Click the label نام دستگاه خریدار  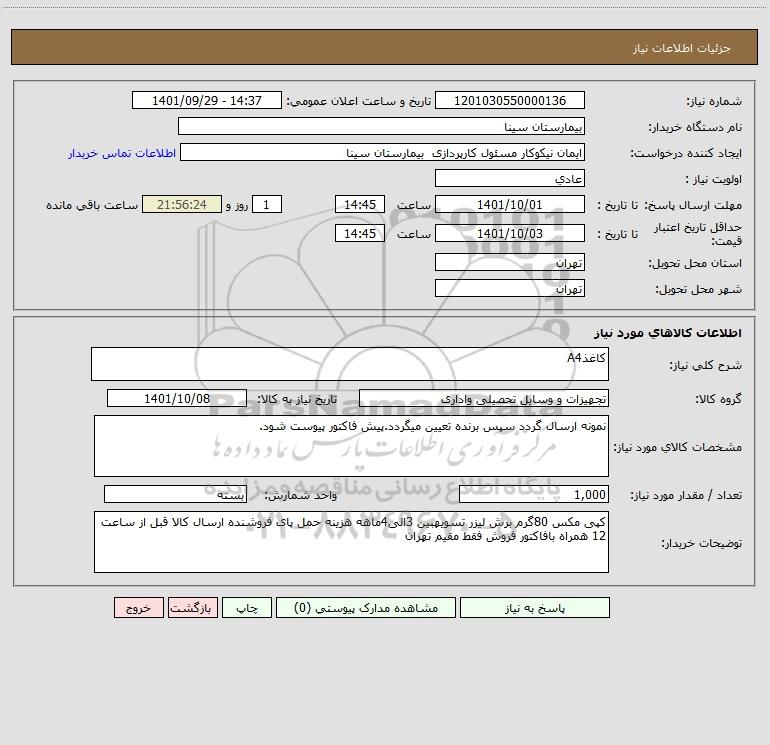click(695, 128)
